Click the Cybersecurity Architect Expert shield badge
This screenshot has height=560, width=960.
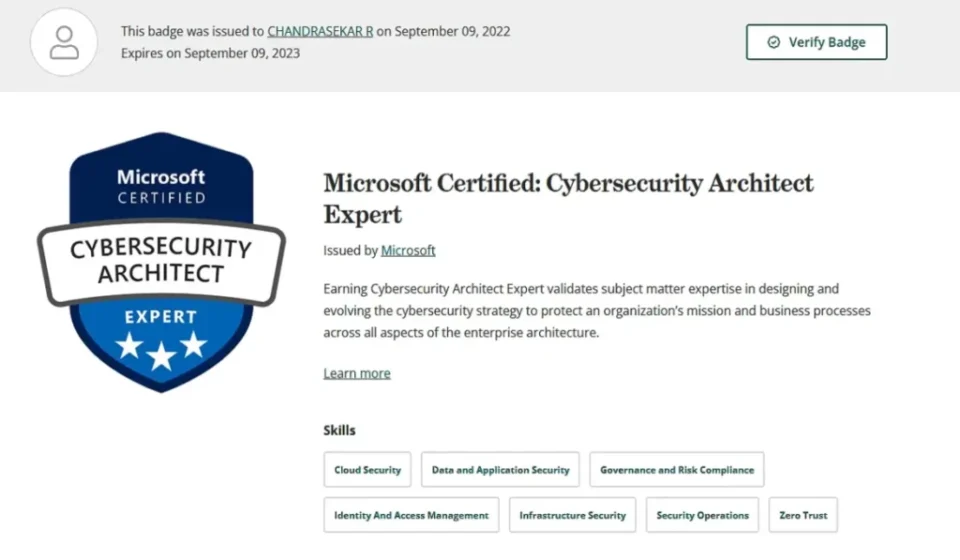pyautogui.click(x=161, y=262)
